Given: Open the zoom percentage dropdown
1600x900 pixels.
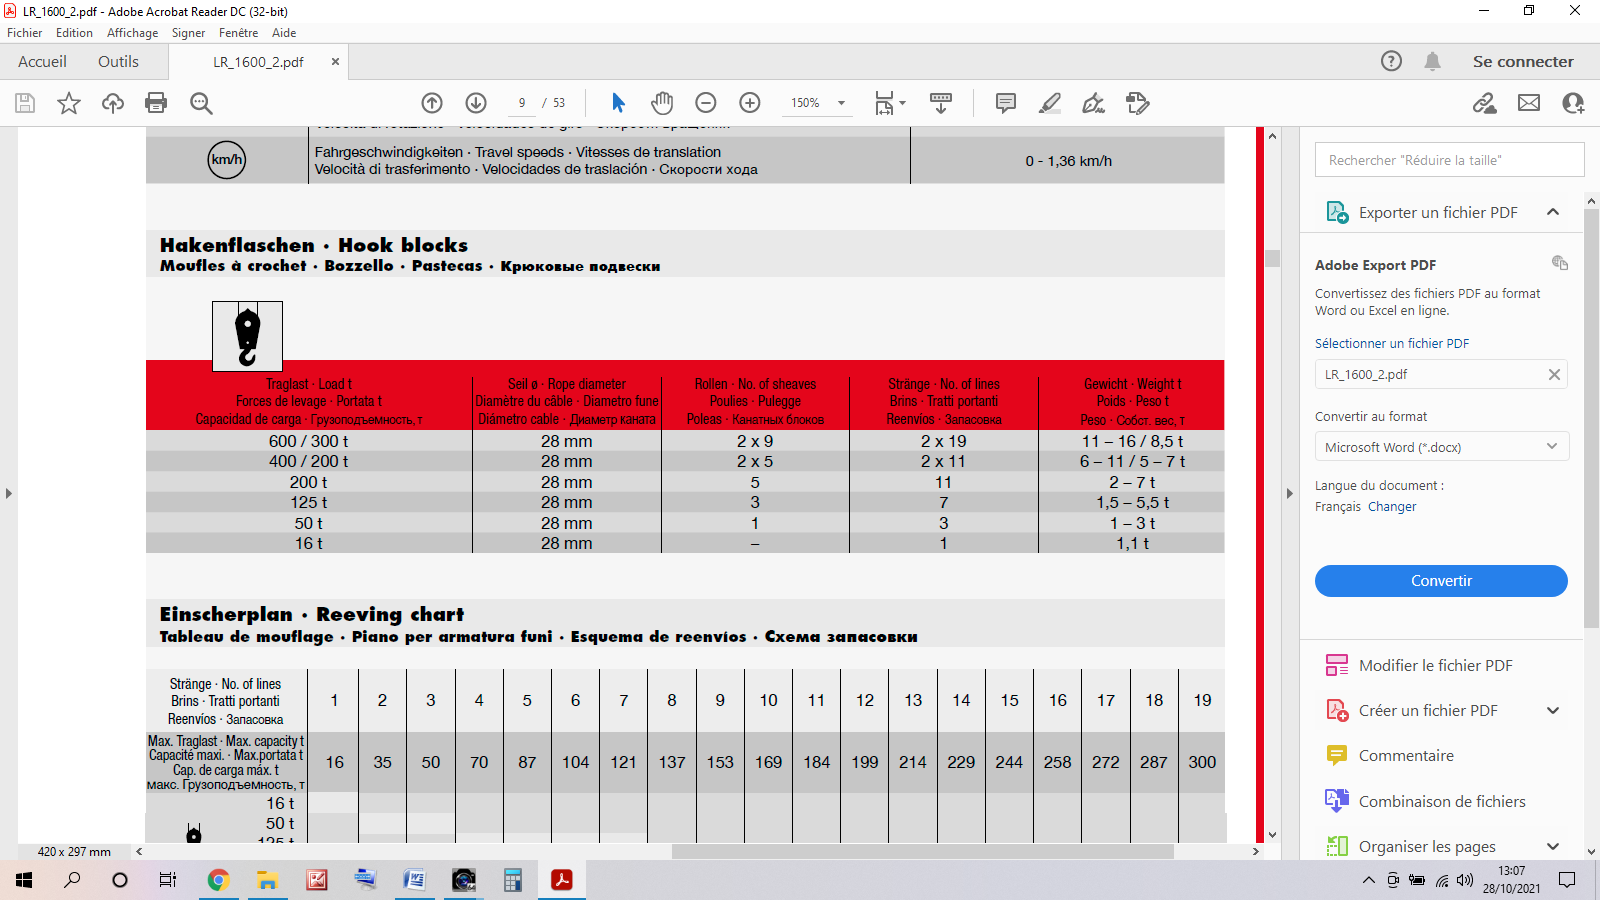Looking at the screenshot, I should [x=840, y=103].
